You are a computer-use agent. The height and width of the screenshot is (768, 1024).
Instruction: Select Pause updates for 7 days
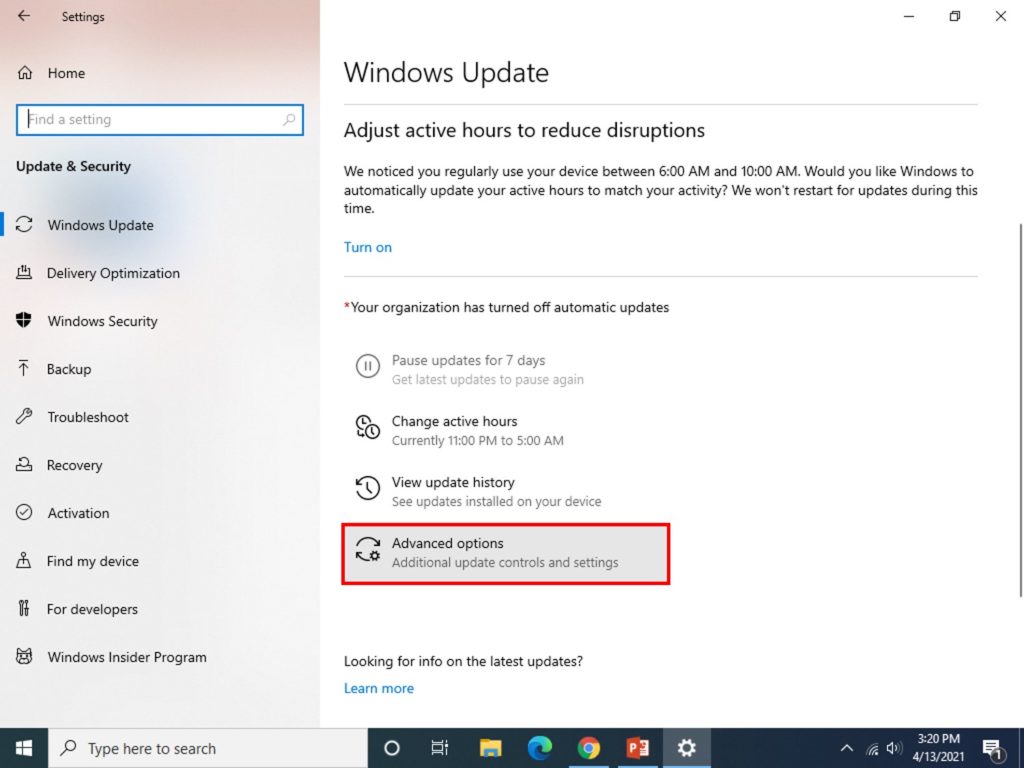(x=506, y=369)
